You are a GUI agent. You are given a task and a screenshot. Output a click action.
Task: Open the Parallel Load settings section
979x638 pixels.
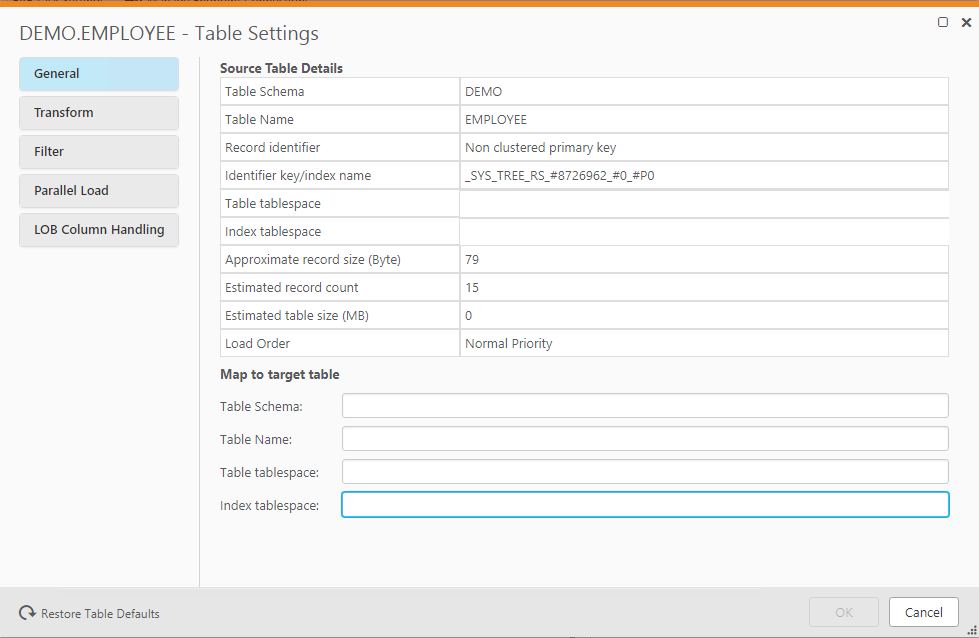(x=98, y=190)
